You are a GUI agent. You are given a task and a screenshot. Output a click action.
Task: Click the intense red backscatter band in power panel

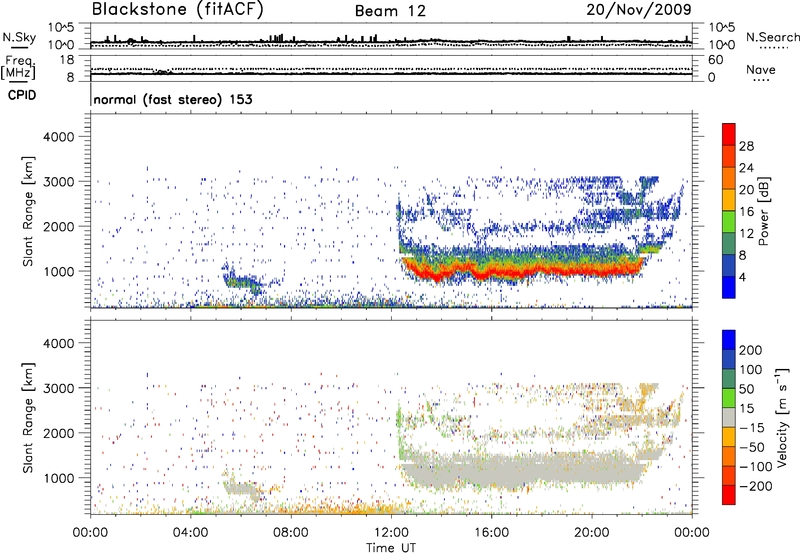520,269
